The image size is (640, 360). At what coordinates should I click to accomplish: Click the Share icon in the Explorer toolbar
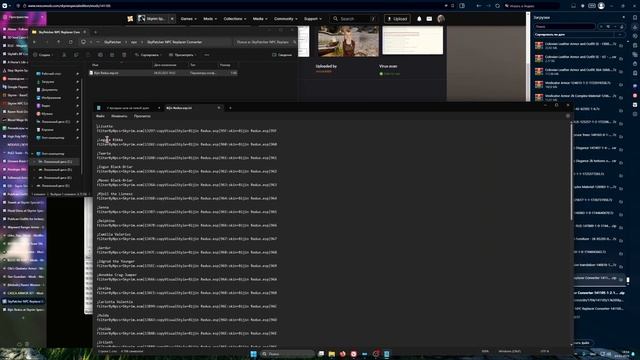112,55
